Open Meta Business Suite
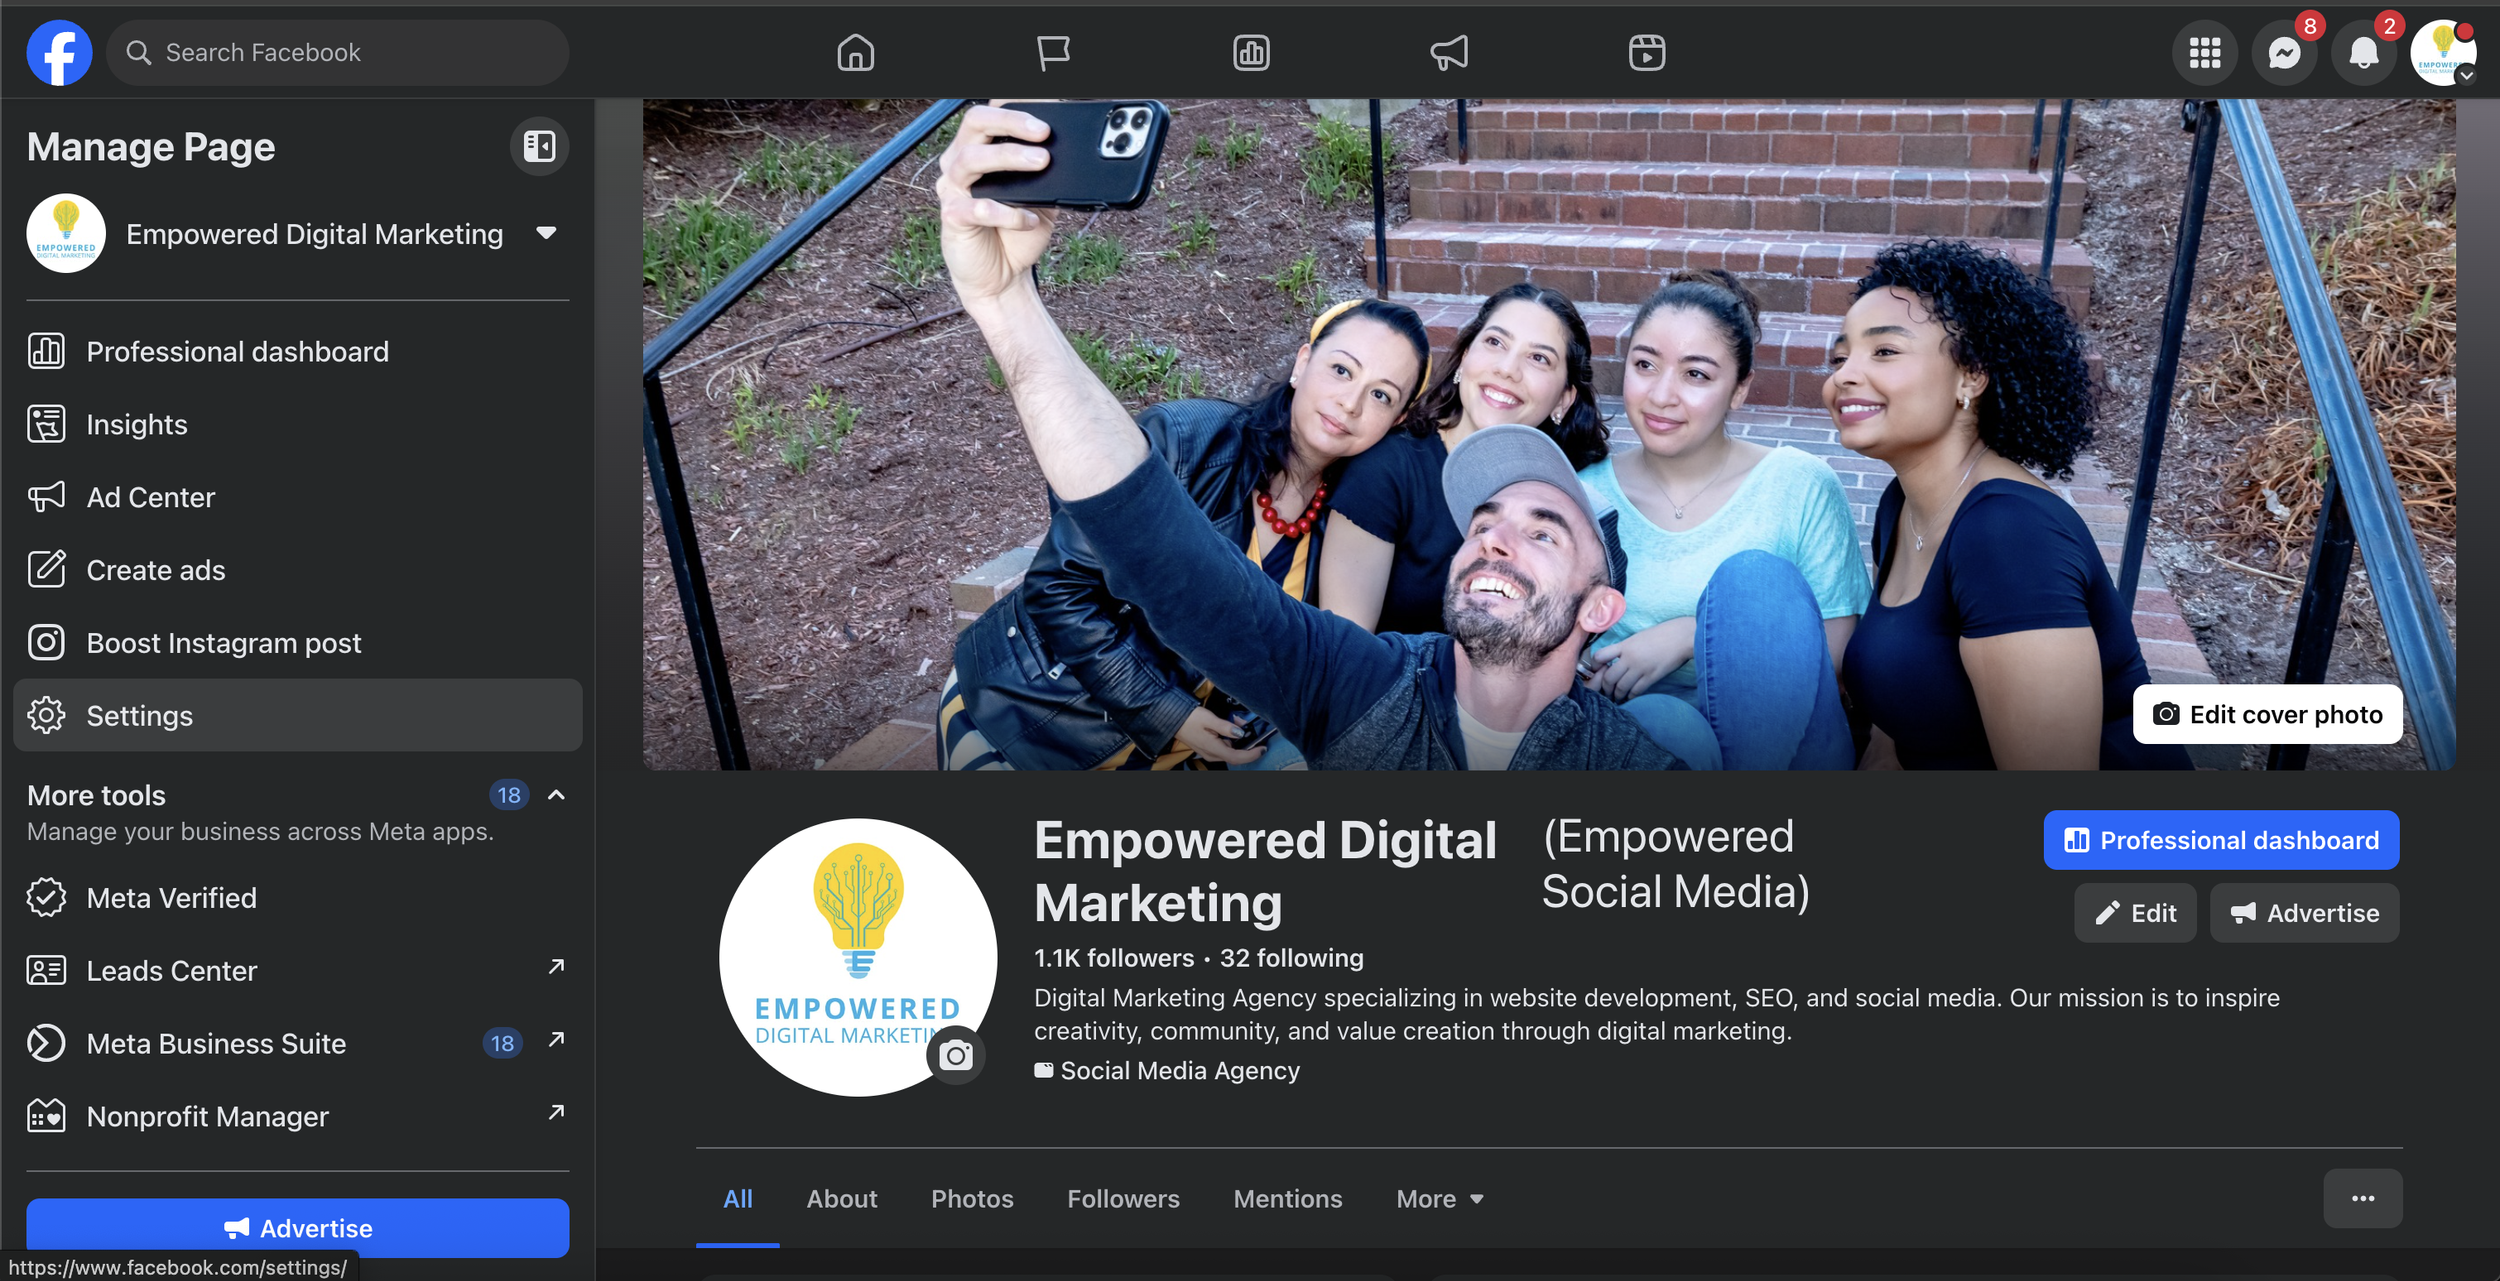The image size is (2500, 1281). pyautogui.click(x=215, y=1043)
